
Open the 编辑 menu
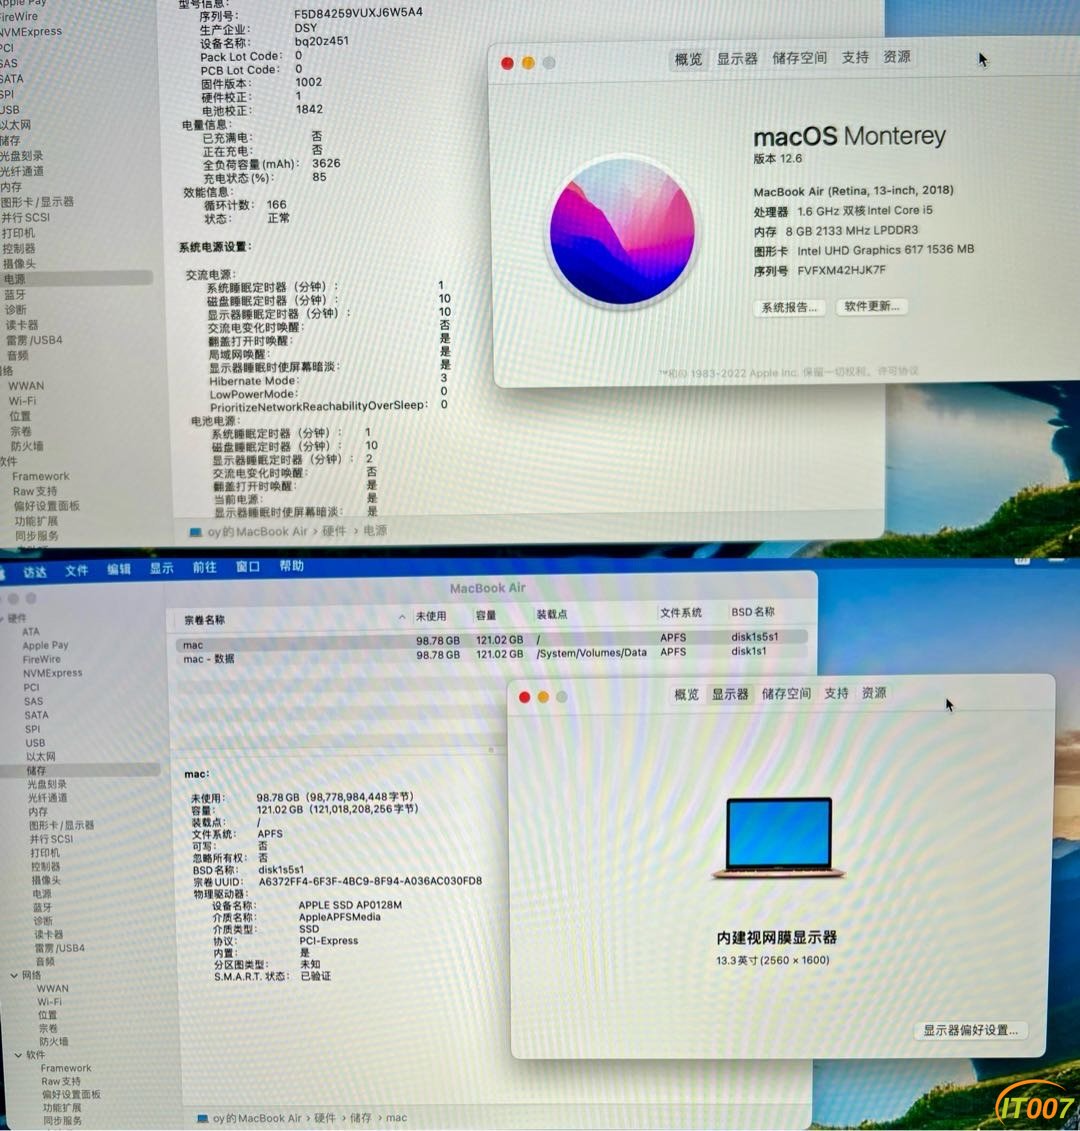(119, 569)
